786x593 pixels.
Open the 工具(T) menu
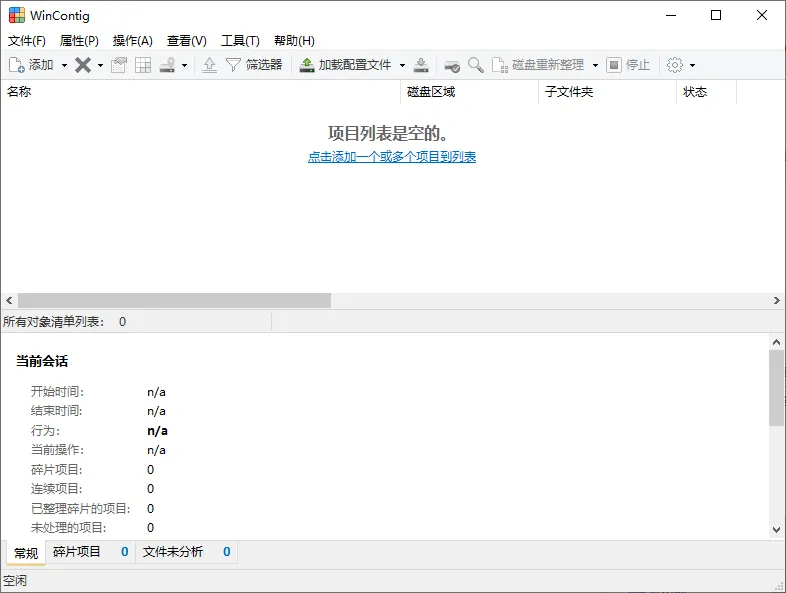pyautogui.click(x=240, y=41)
